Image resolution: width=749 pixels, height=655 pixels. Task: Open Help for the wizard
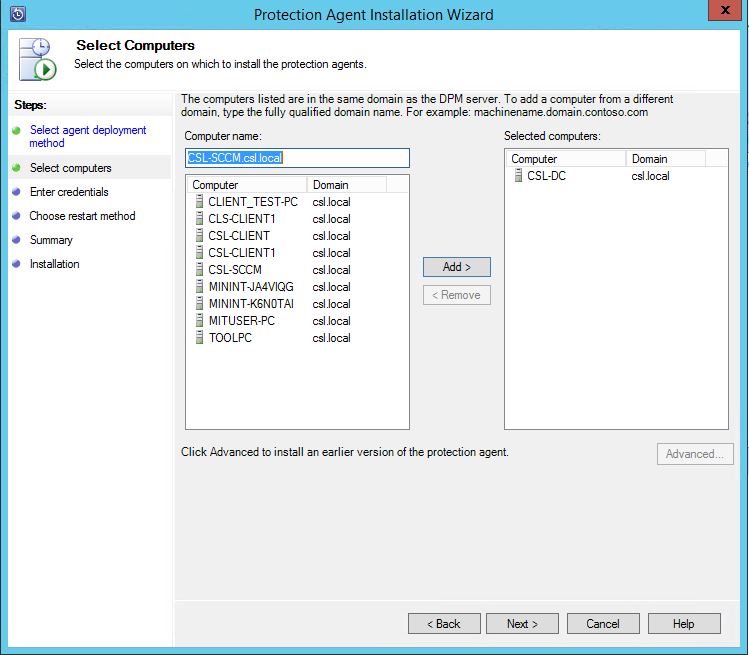tap(684, 623)
